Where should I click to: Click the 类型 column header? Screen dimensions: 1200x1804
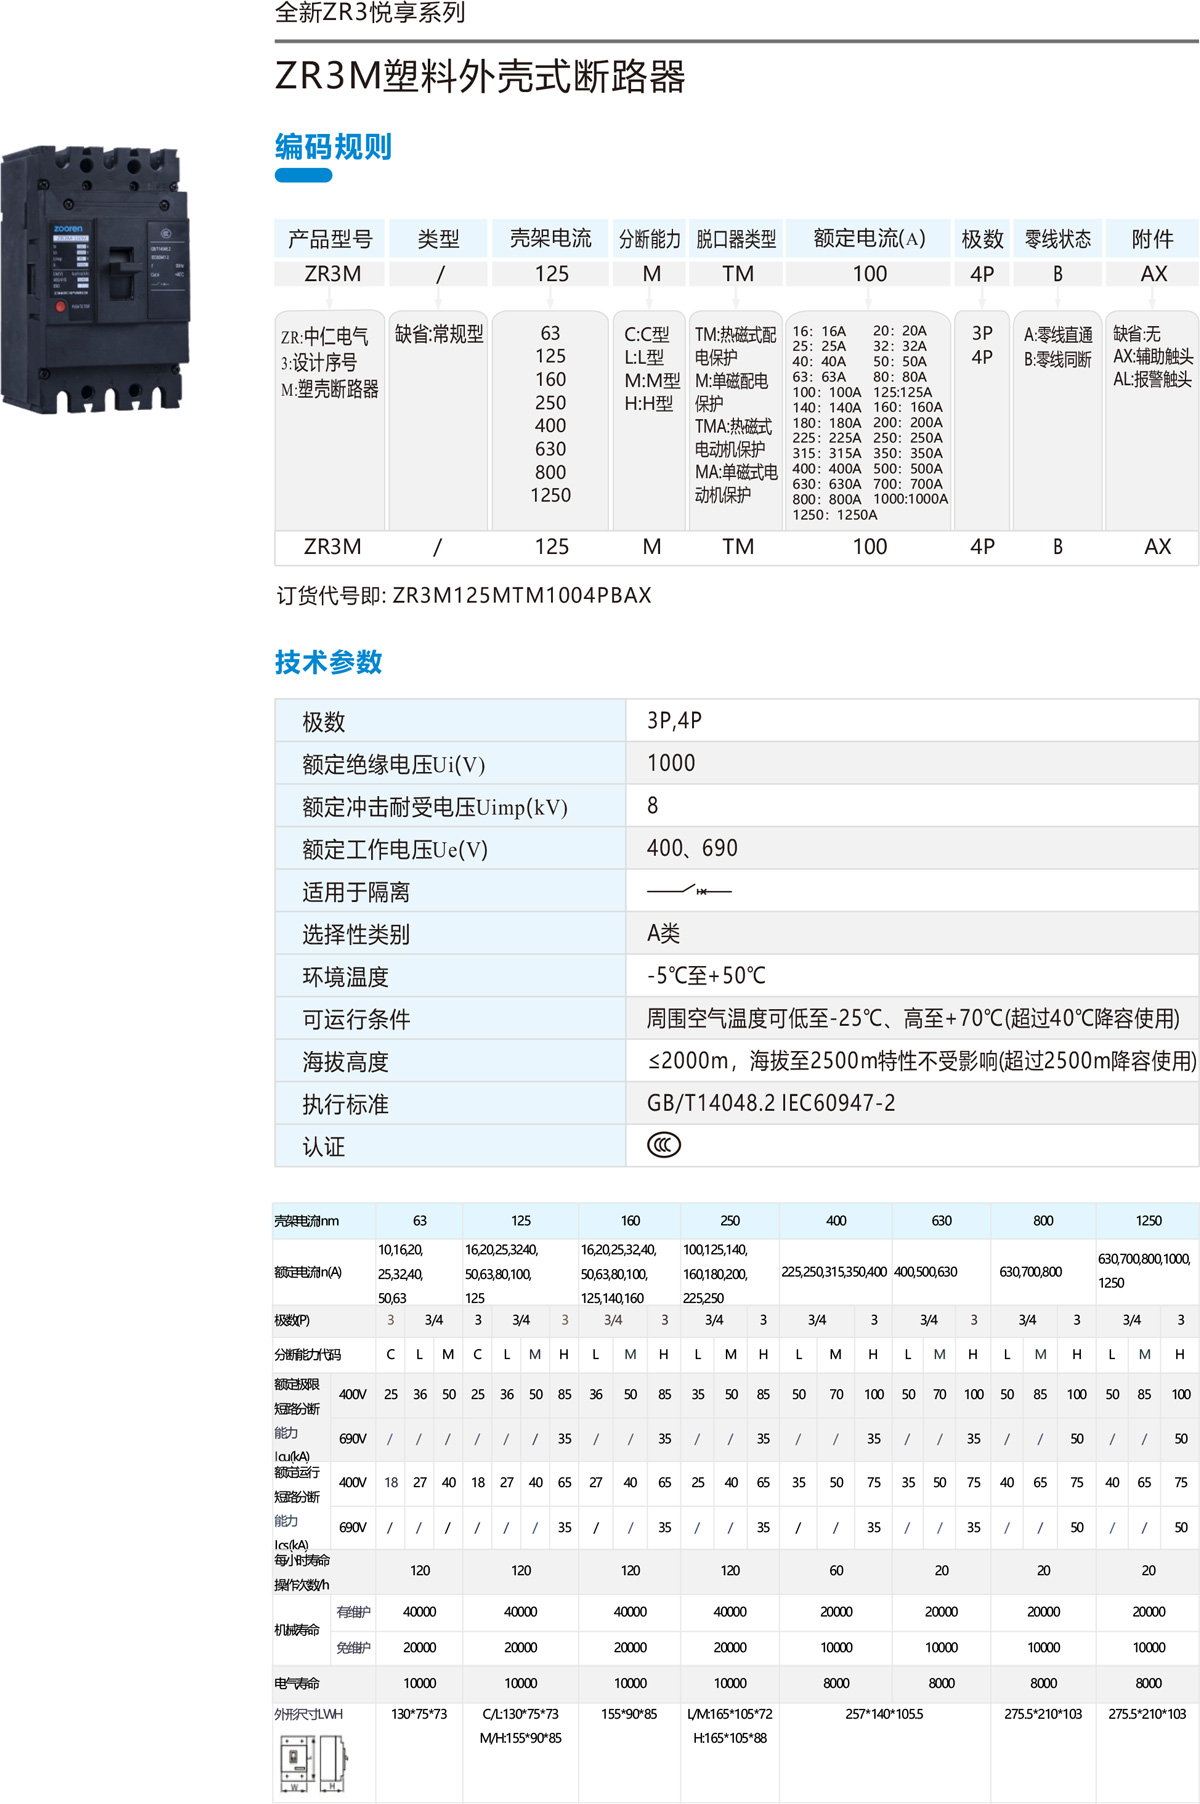tap(438, 239)
